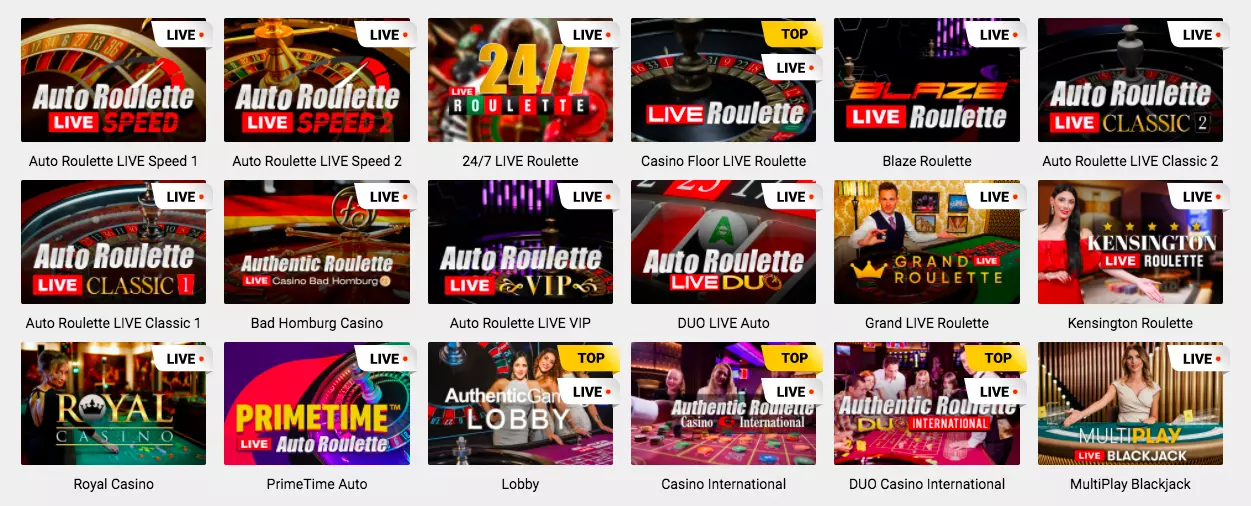Screen dimensions: 1251x506
Task: Click the Casino Floor LIVE Roulette text label
Action: (x=724, y=161)
